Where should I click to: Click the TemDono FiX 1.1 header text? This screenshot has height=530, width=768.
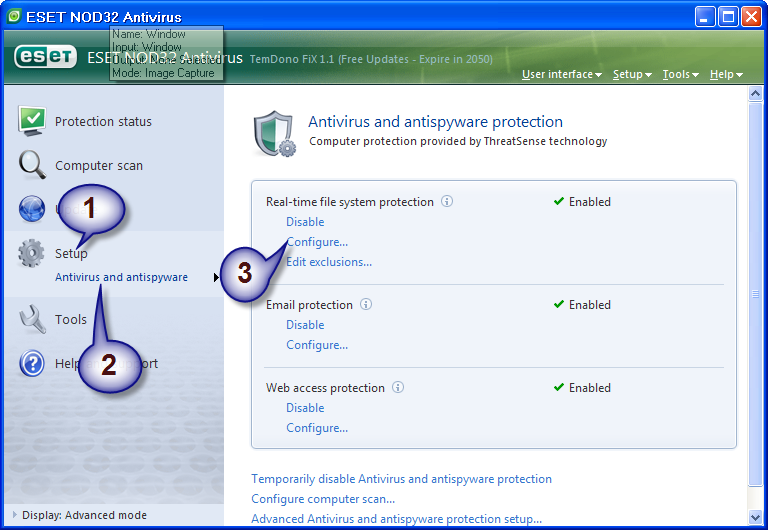(x=371, y=59)
